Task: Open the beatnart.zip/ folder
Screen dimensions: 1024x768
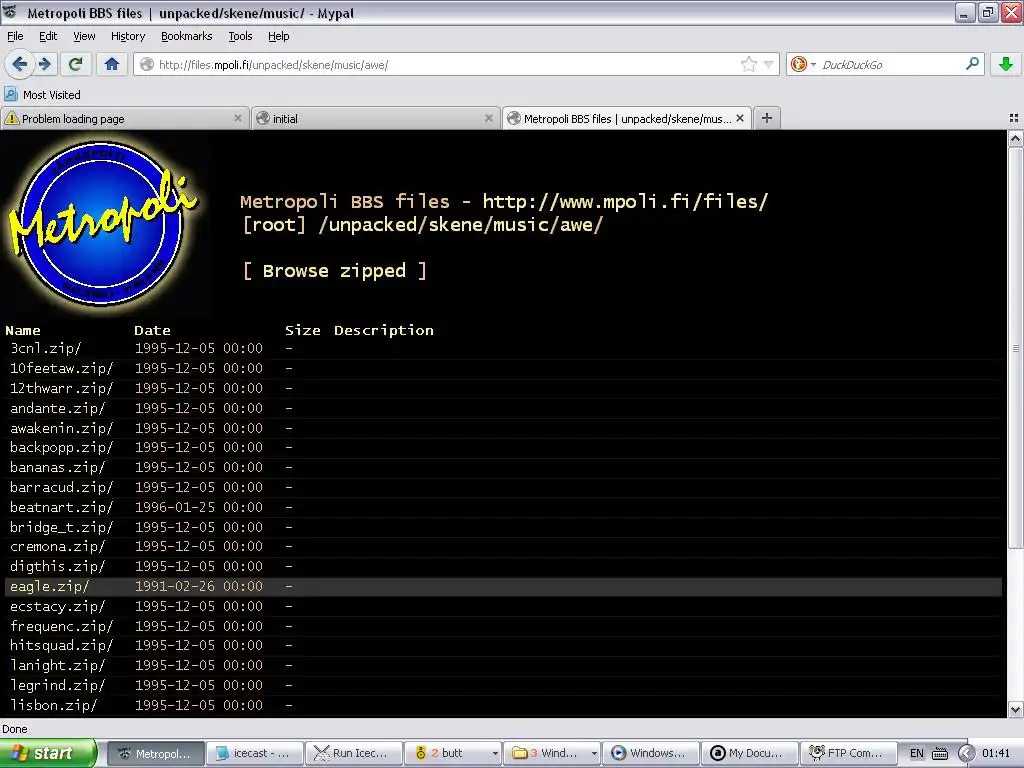Action: coord(61,507)
